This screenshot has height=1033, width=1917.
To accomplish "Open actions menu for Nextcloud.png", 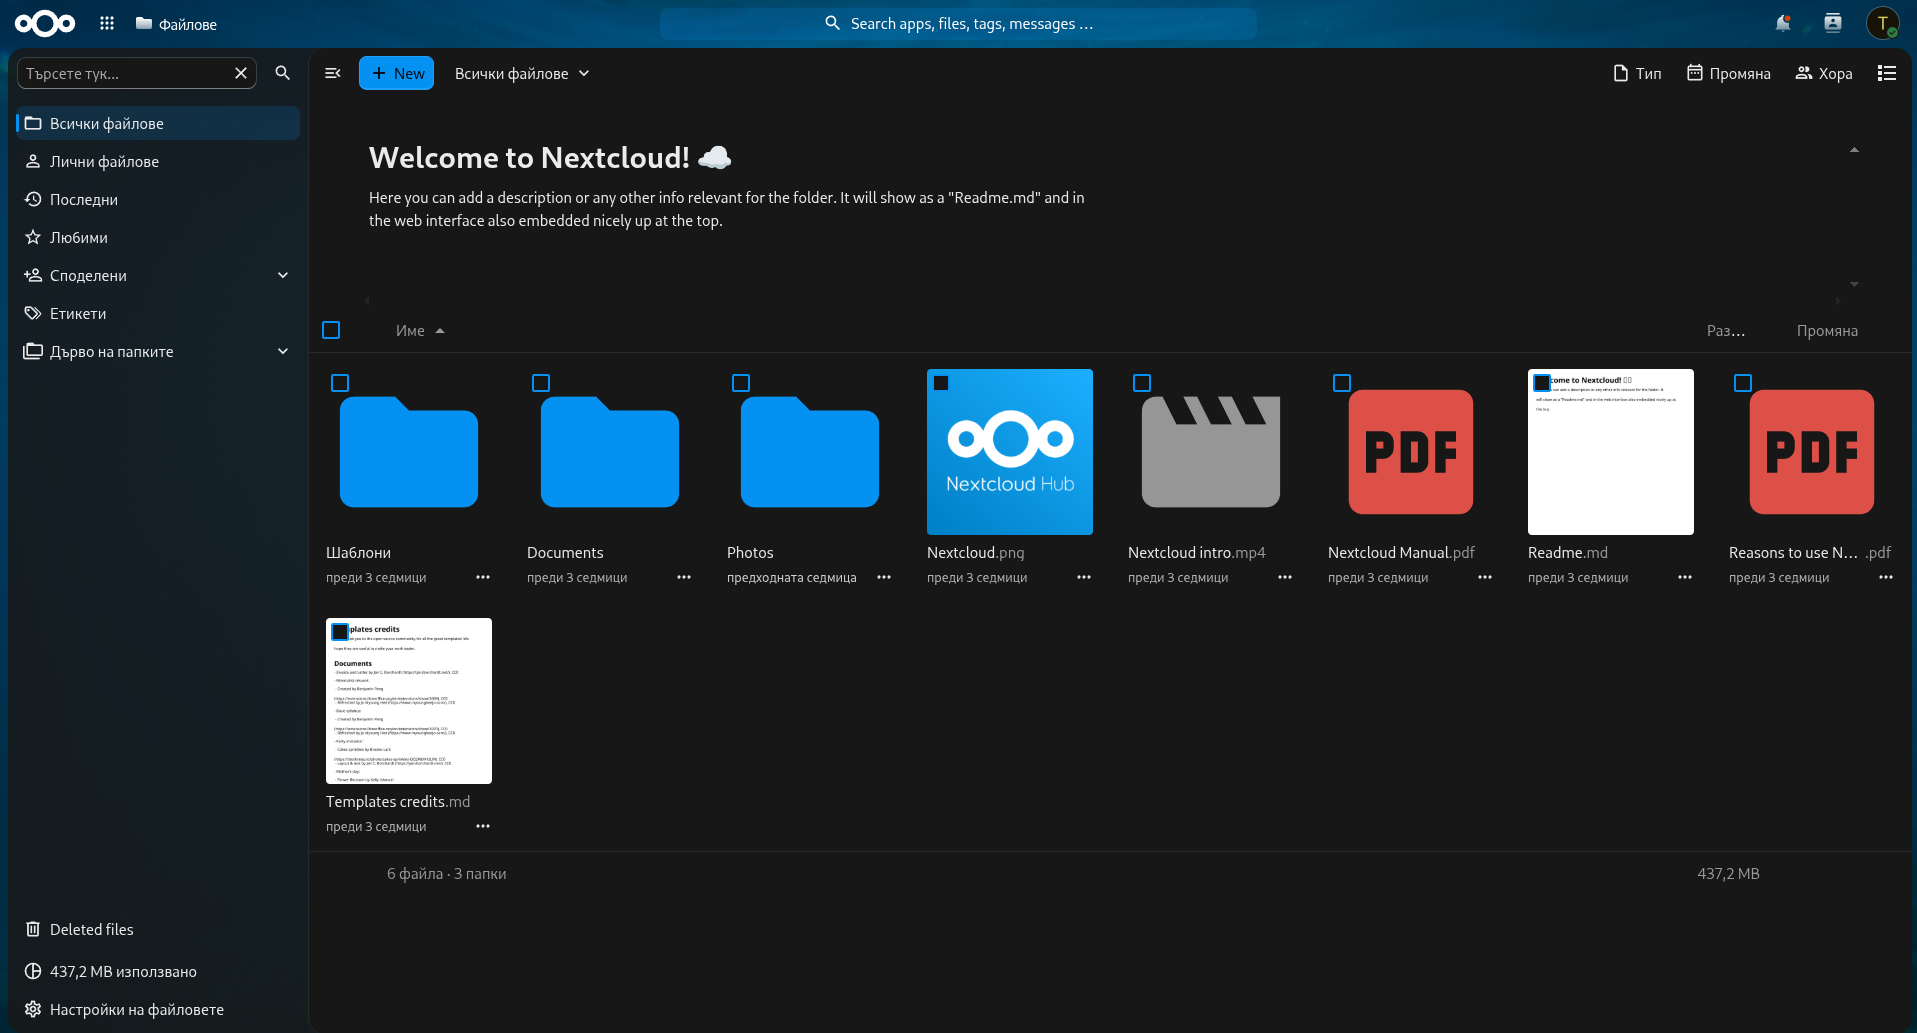I will click(x=1084, y=577).
